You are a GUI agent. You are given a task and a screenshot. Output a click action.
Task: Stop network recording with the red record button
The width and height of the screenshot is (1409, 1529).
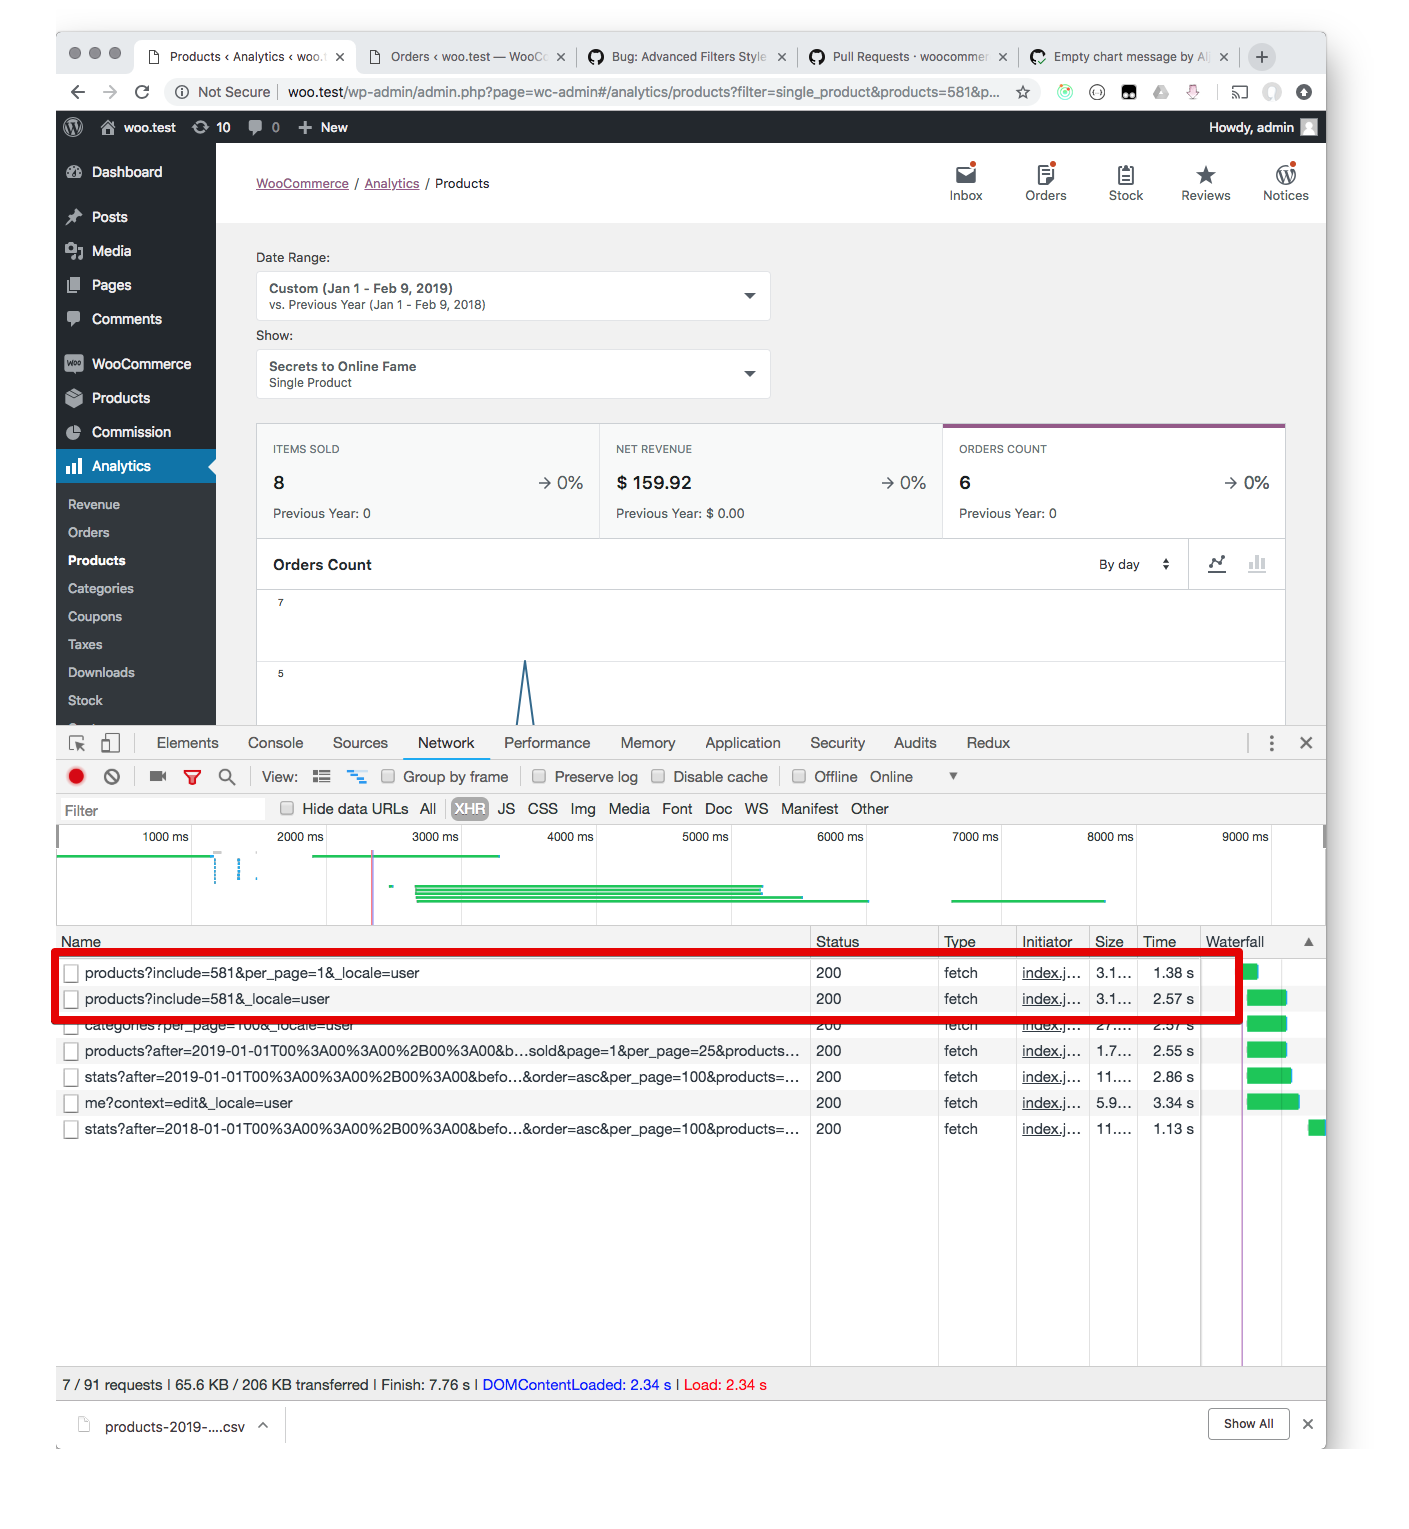click(x=76, y=776)
